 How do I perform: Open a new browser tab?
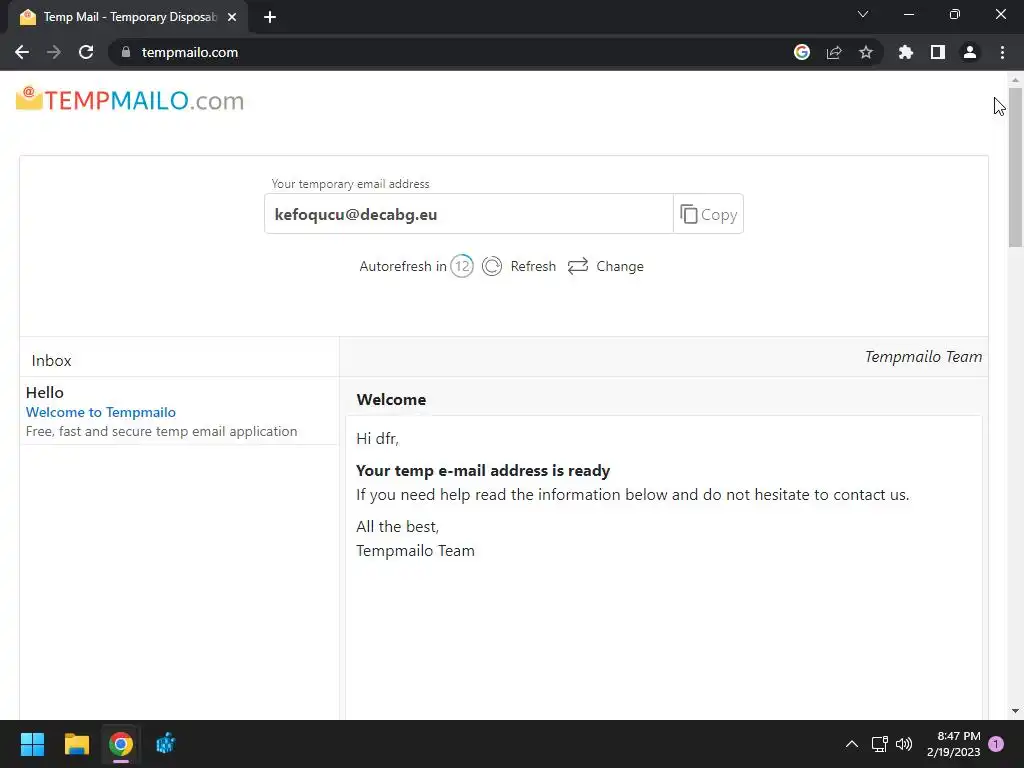click(270, 17)
